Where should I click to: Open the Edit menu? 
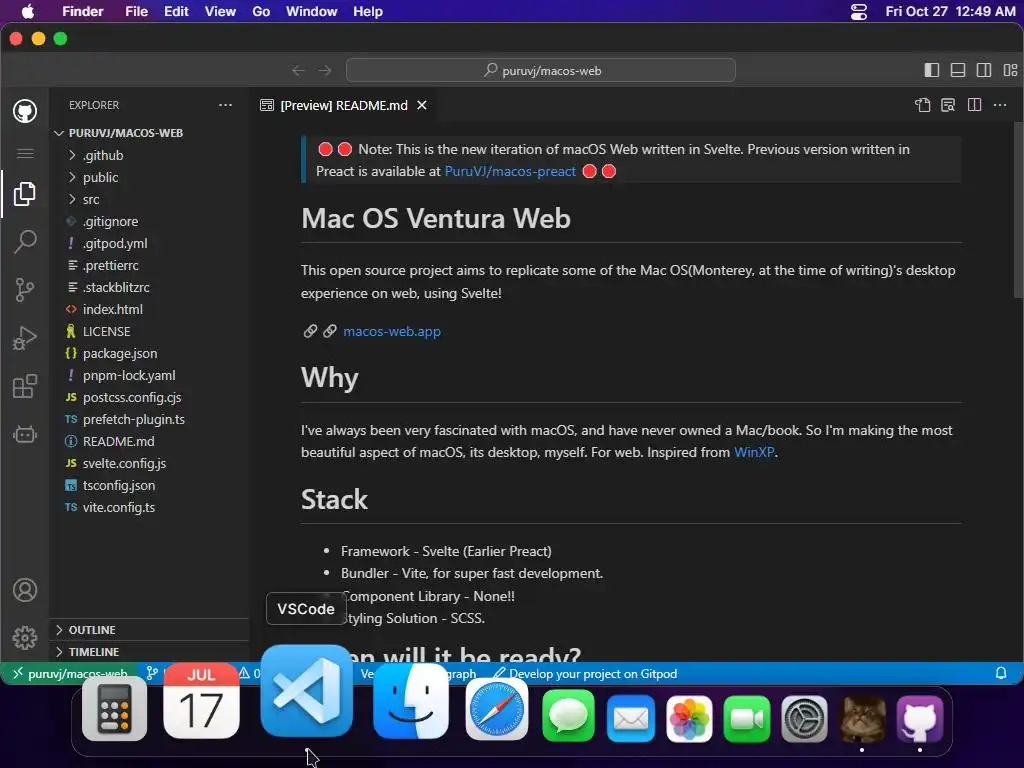[176, 11]
